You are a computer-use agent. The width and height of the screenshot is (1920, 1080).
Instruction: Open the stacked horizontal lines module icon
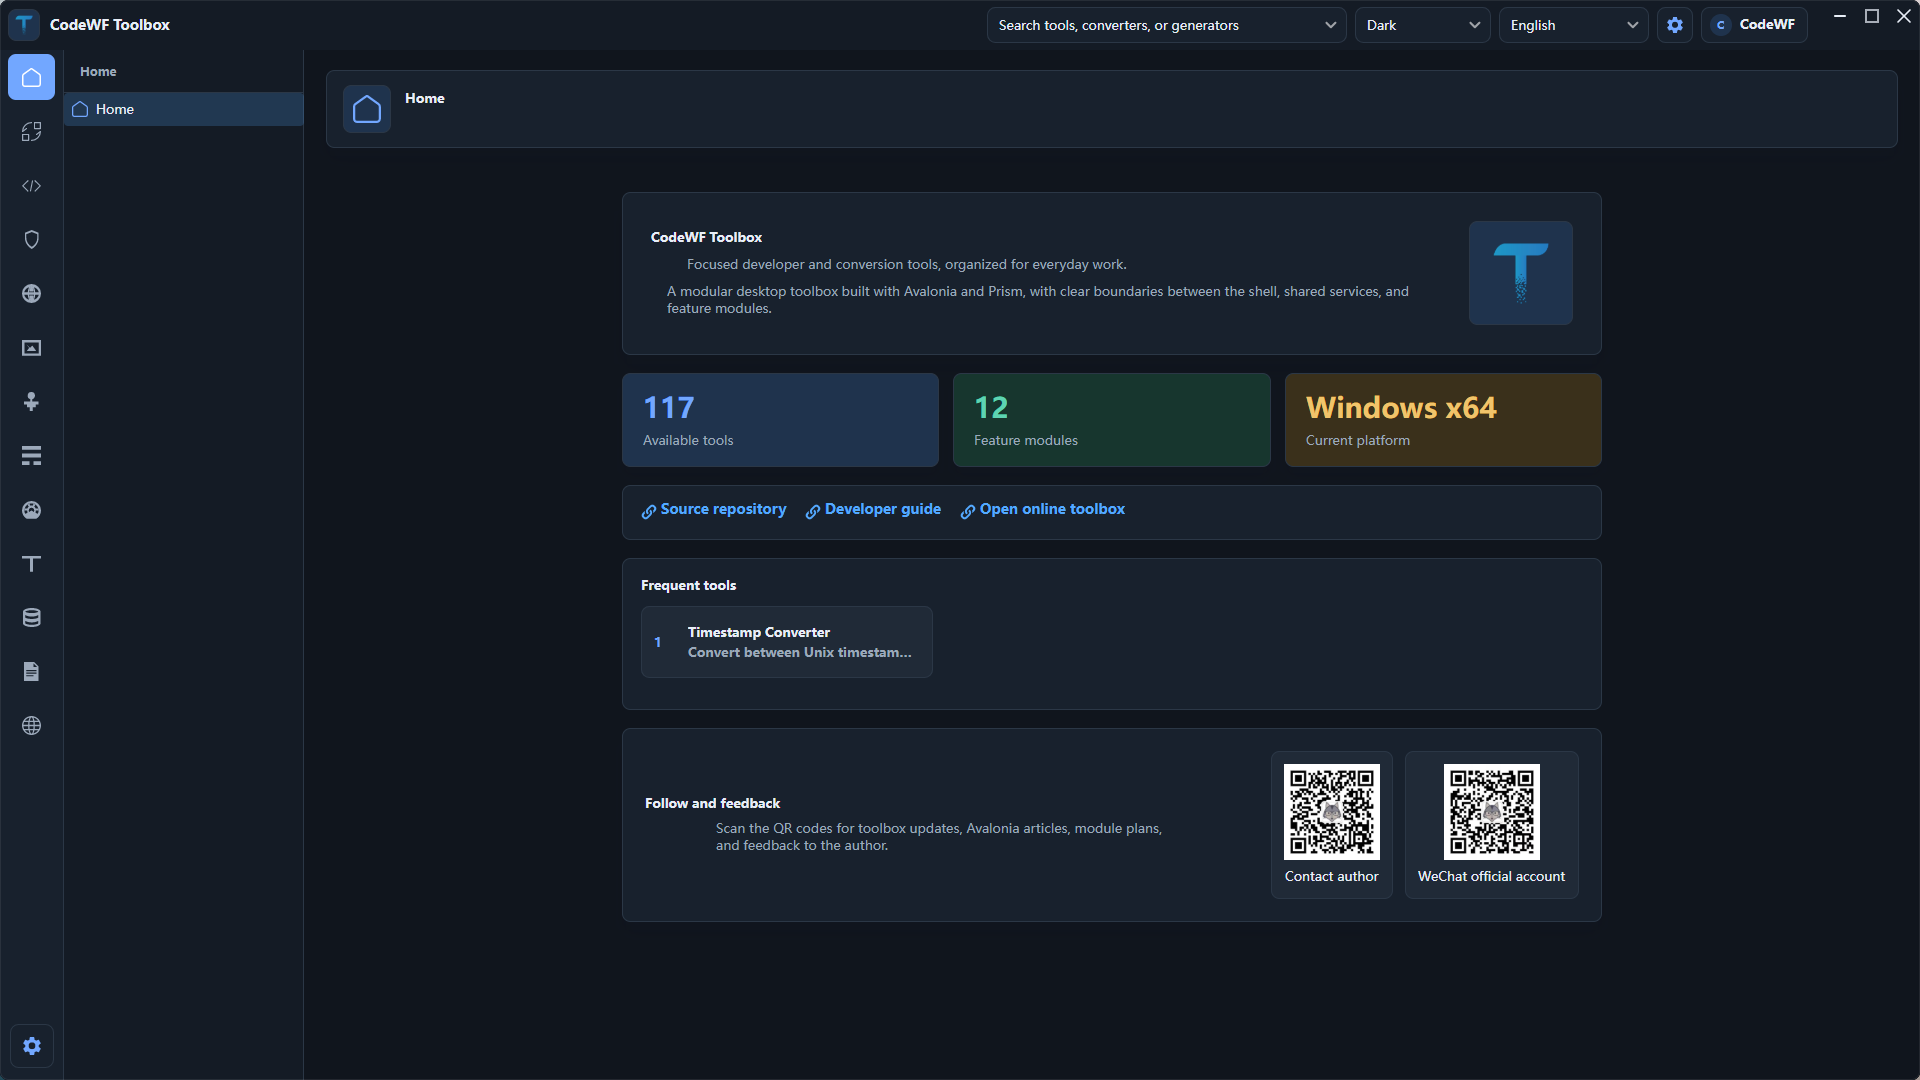click(31, 456)
